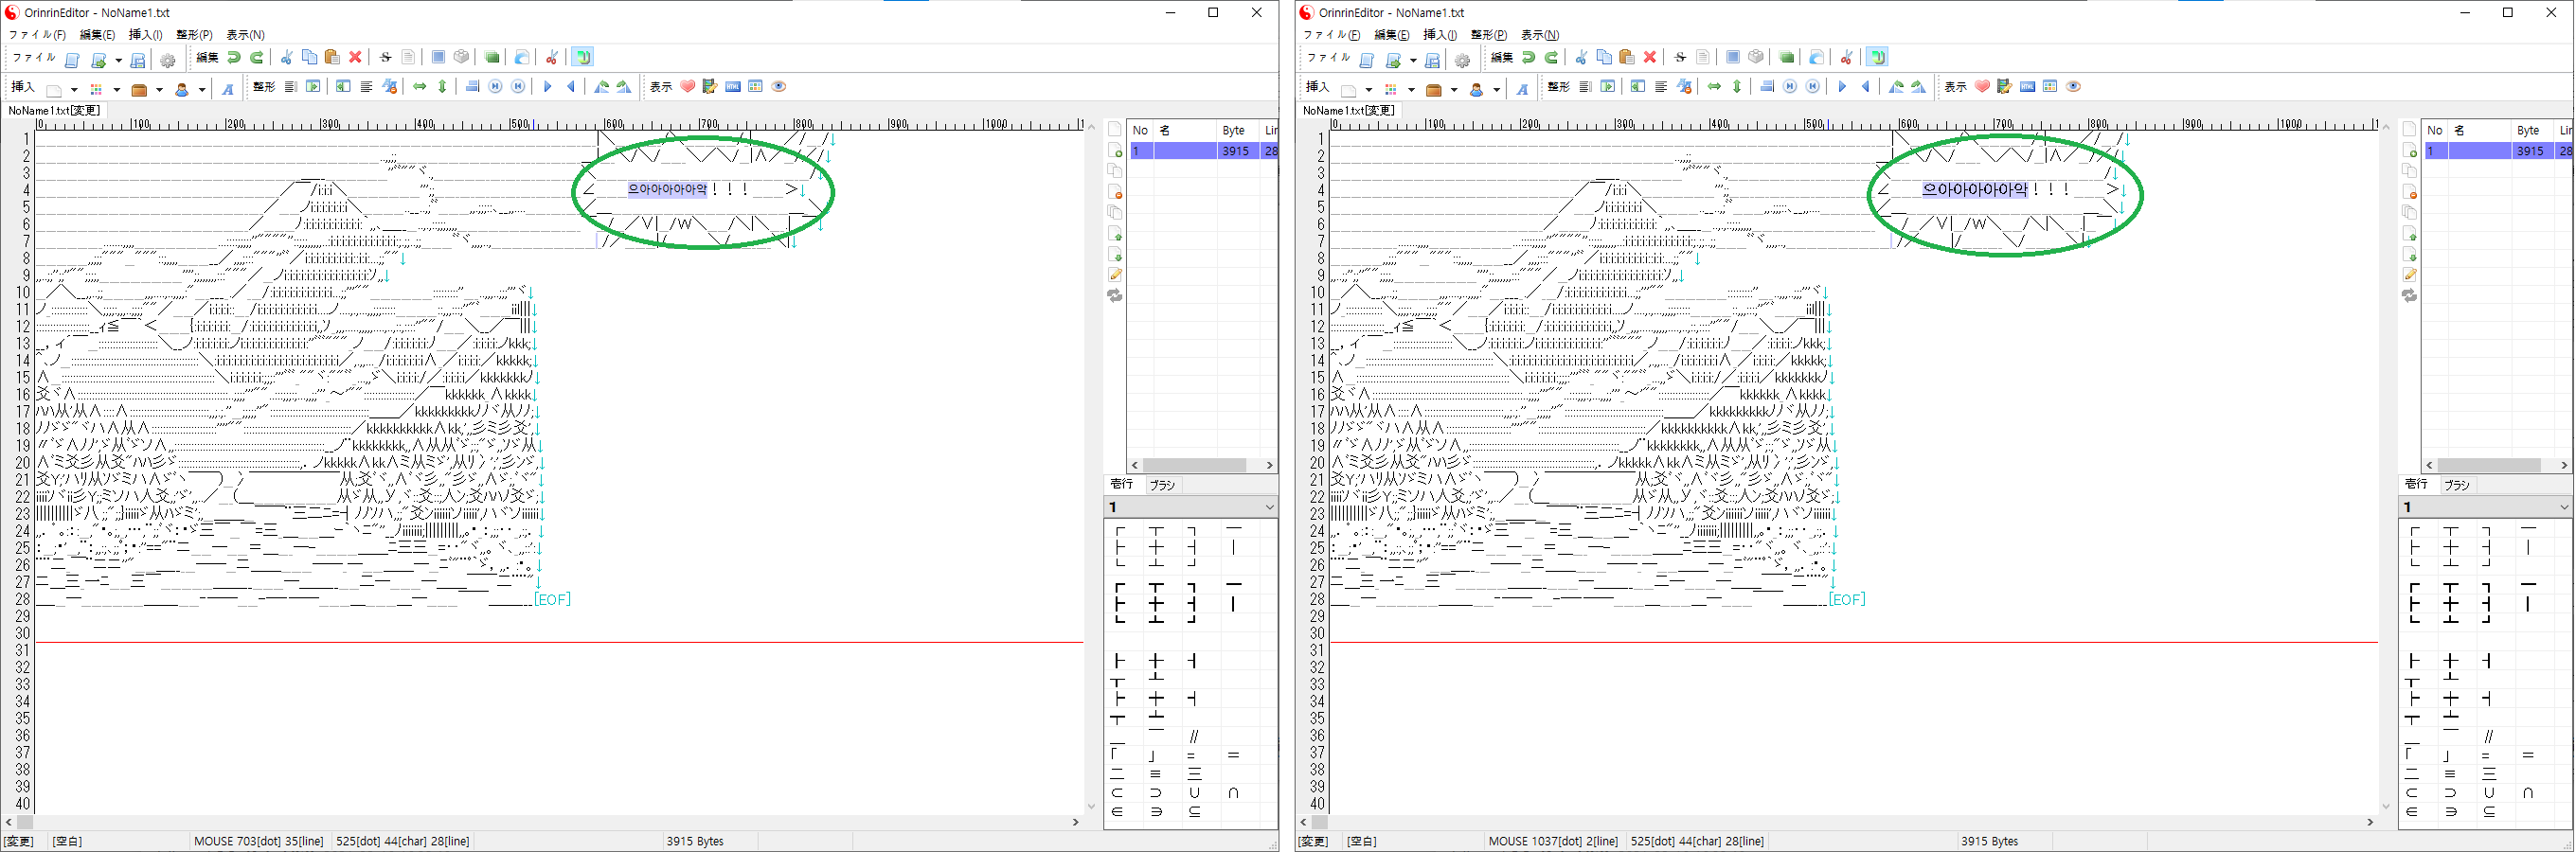Expand the '1' combo box in left window

[x=1270, y=507]
